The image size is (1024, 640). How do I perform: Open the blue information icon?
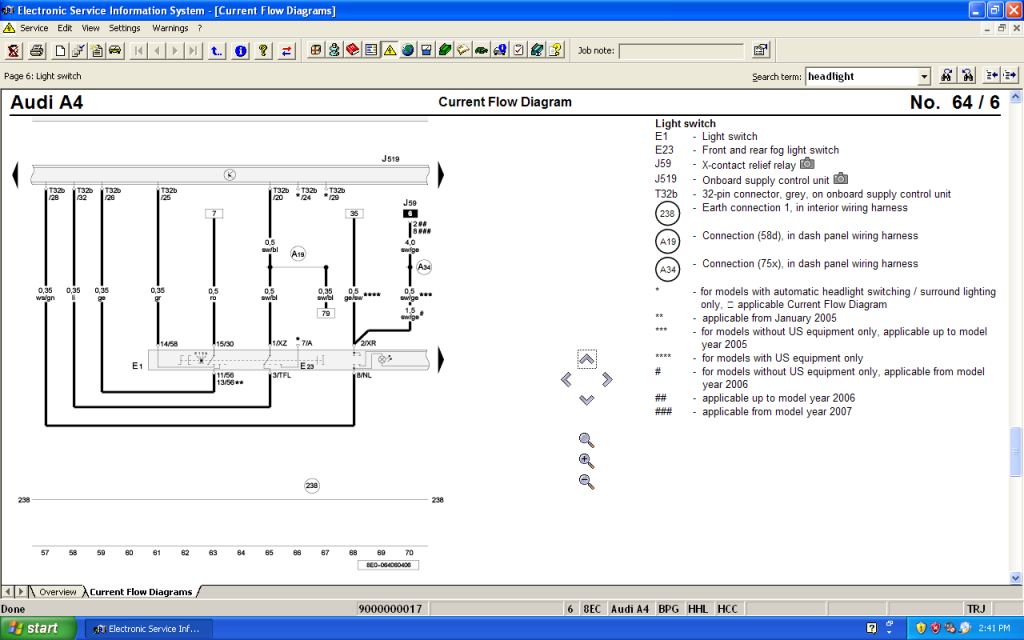(x=240, y=50)
